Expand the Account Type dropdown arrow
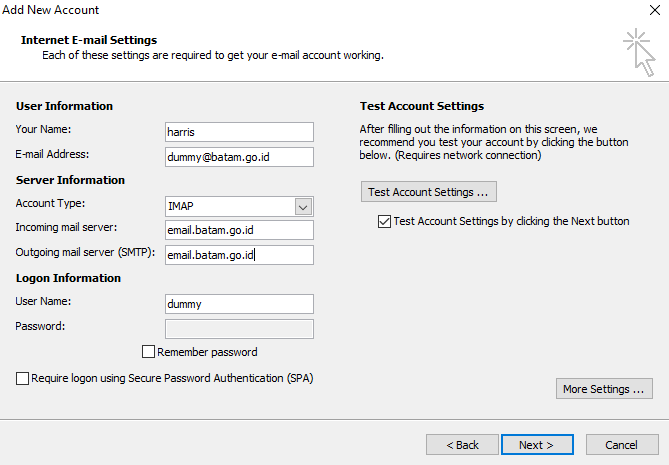This screenshot has height=465, width=669. pyautogui.click(x=303, y=206)
